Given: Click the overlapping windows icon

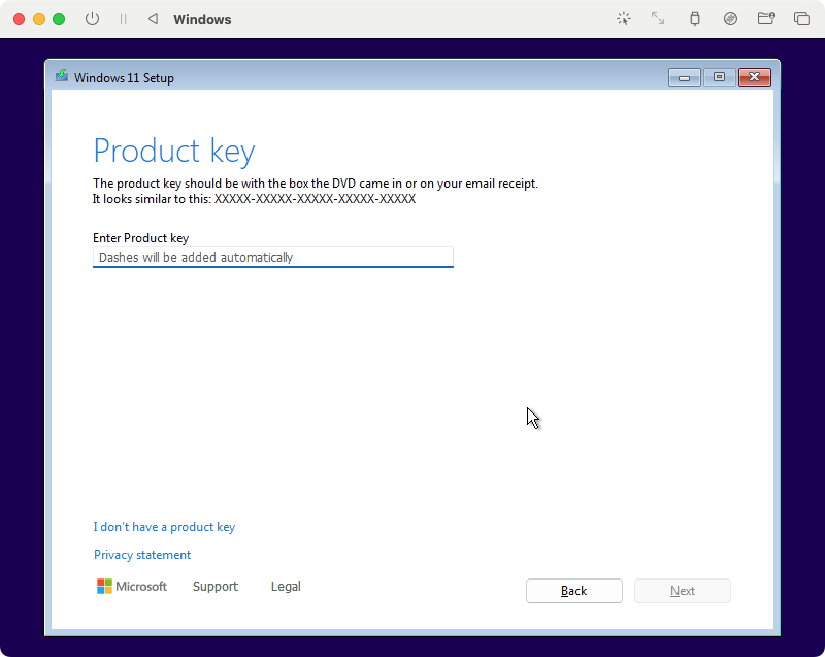Looking at the screenshot, I should click(x=801, y=18).
